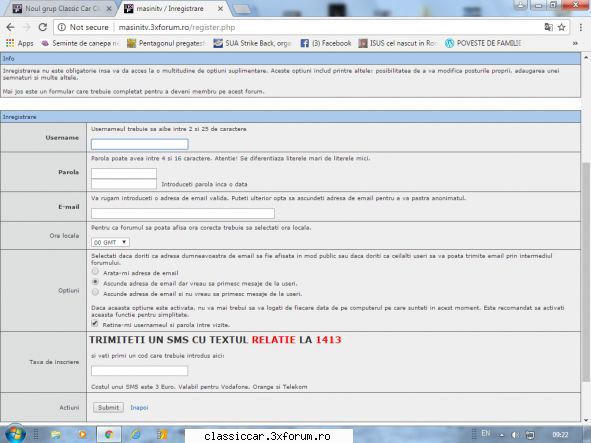The height and width of the screenshot is (443, 591).
Task: Select the Arata-mi adresa de email option
Action: (95, 271)
